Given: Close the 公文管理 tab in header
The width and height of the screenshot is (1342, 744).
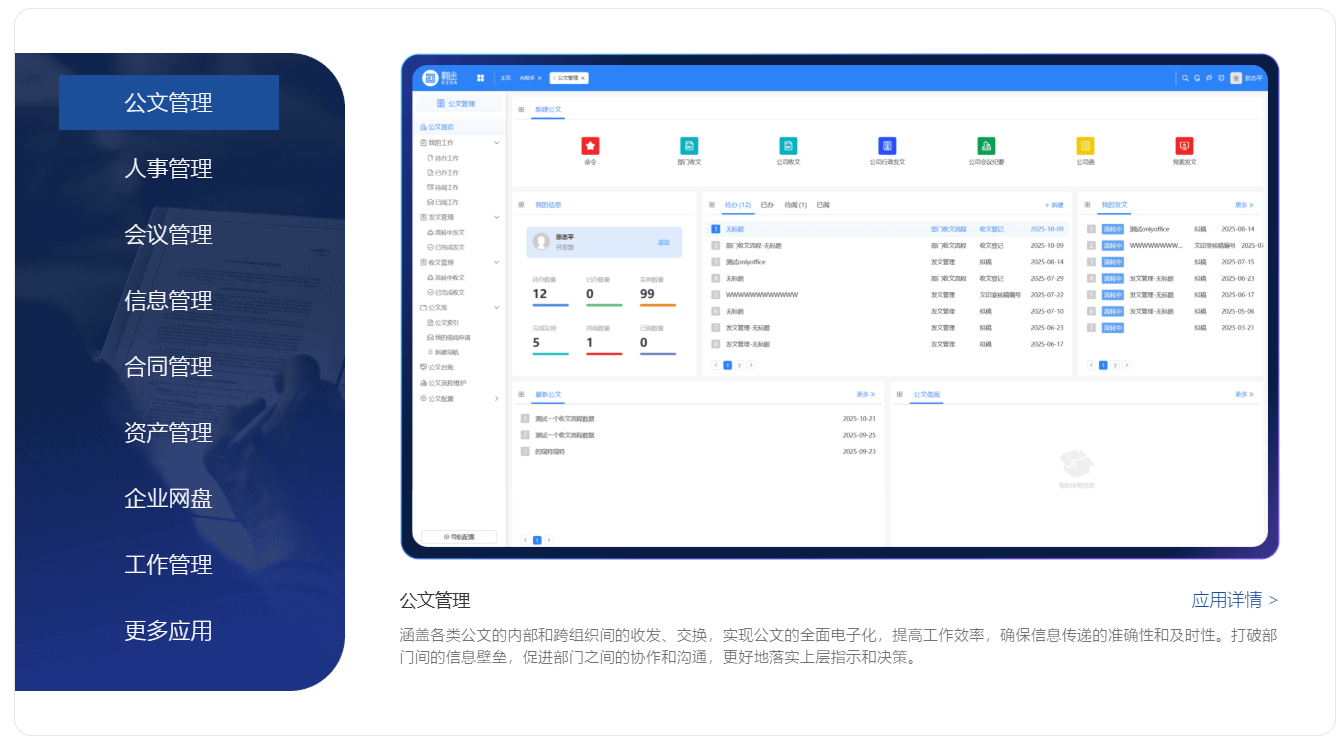Looking at the screenshot, I should point(583,77).
